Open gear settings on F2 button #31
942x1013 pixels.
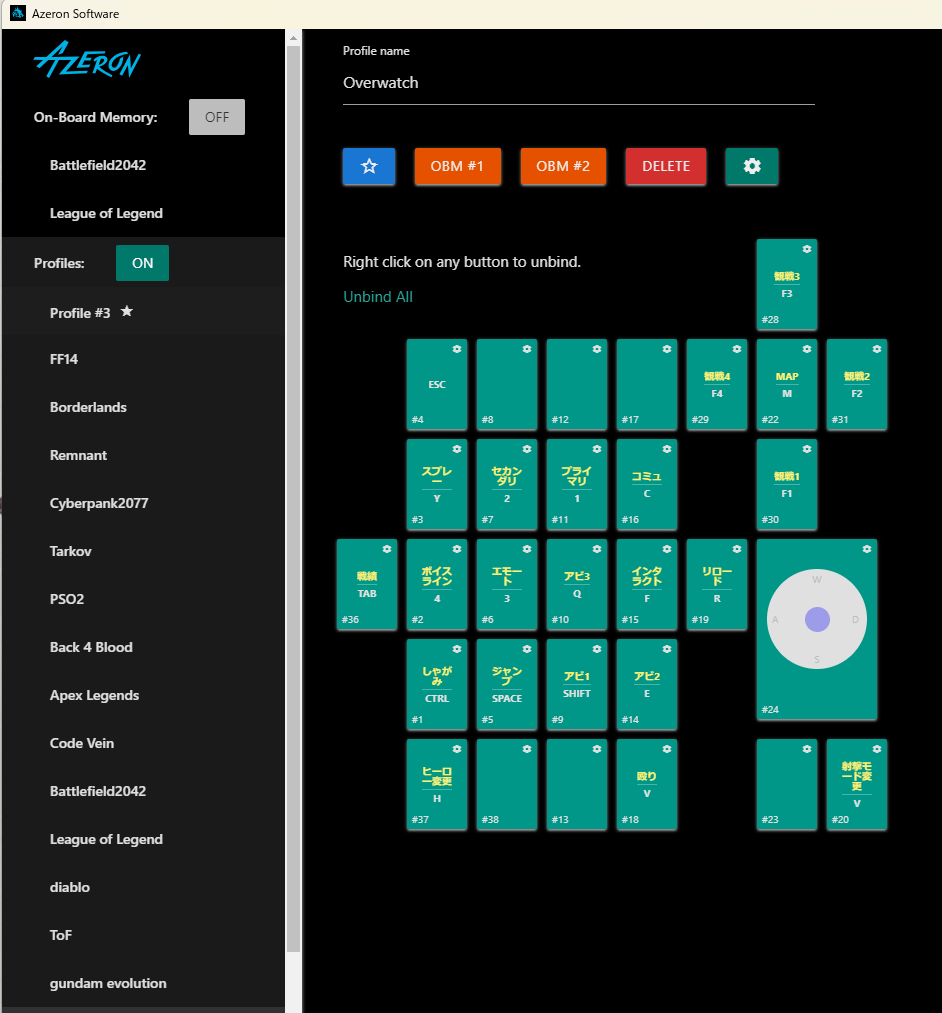(x=877, y=349)
